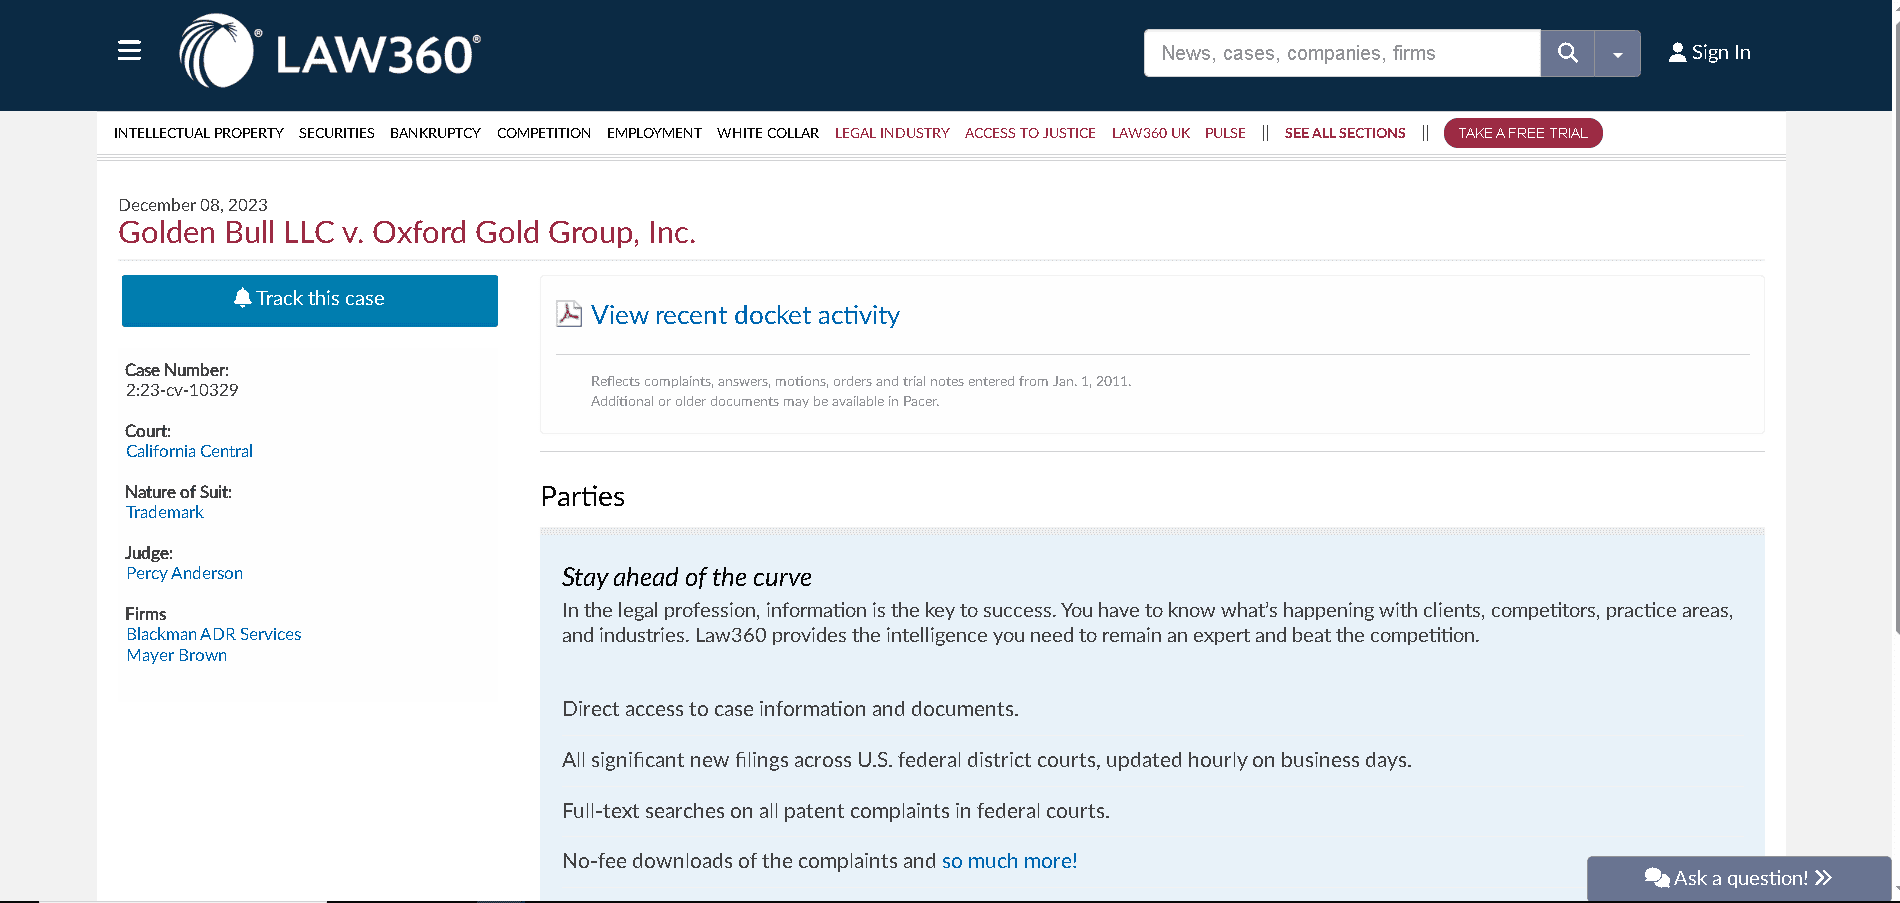1900x903 pixels.
Task: Open the Pulse section
Action: 1225,133
